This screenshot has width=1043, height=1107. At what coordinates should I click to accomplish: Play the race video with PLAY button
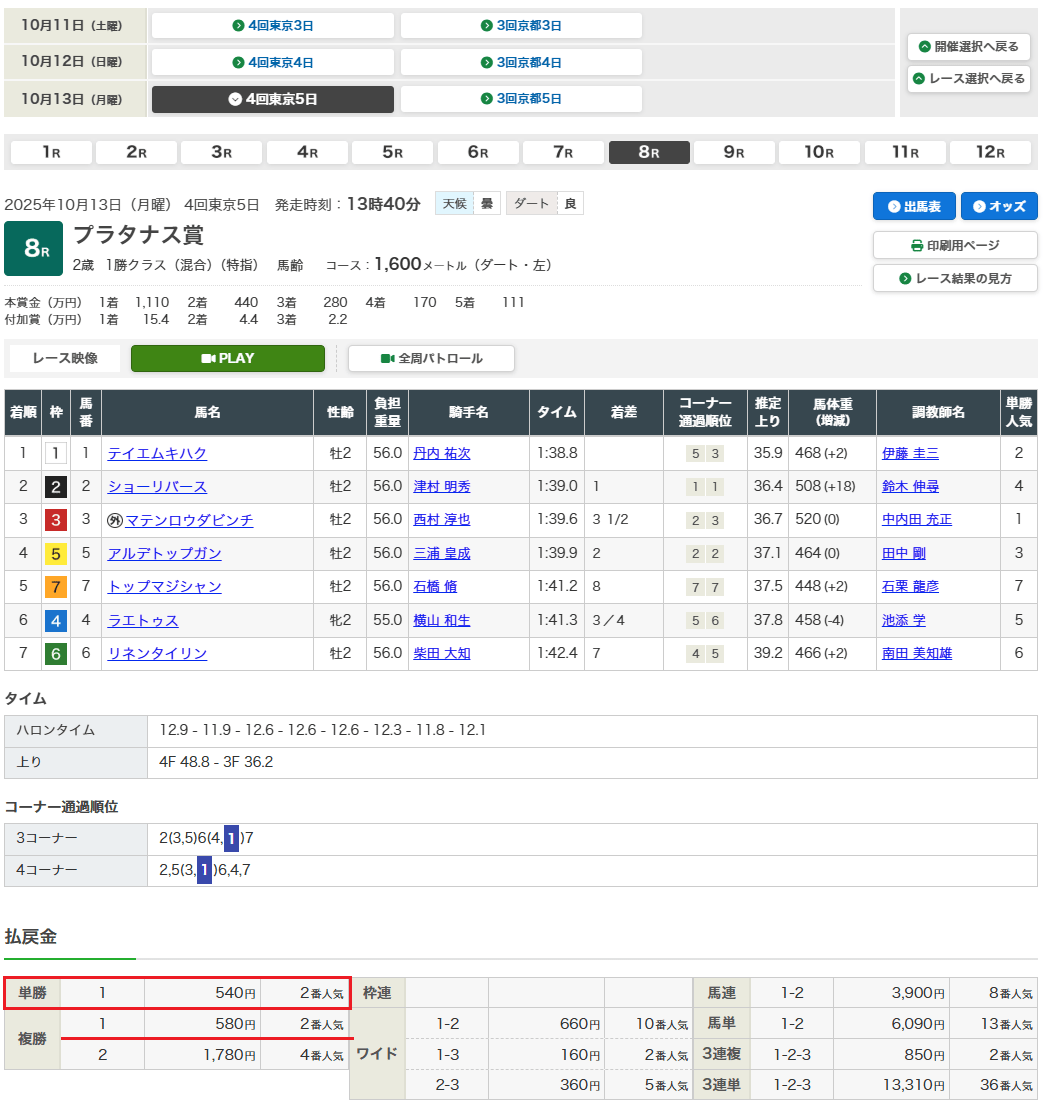227,358
